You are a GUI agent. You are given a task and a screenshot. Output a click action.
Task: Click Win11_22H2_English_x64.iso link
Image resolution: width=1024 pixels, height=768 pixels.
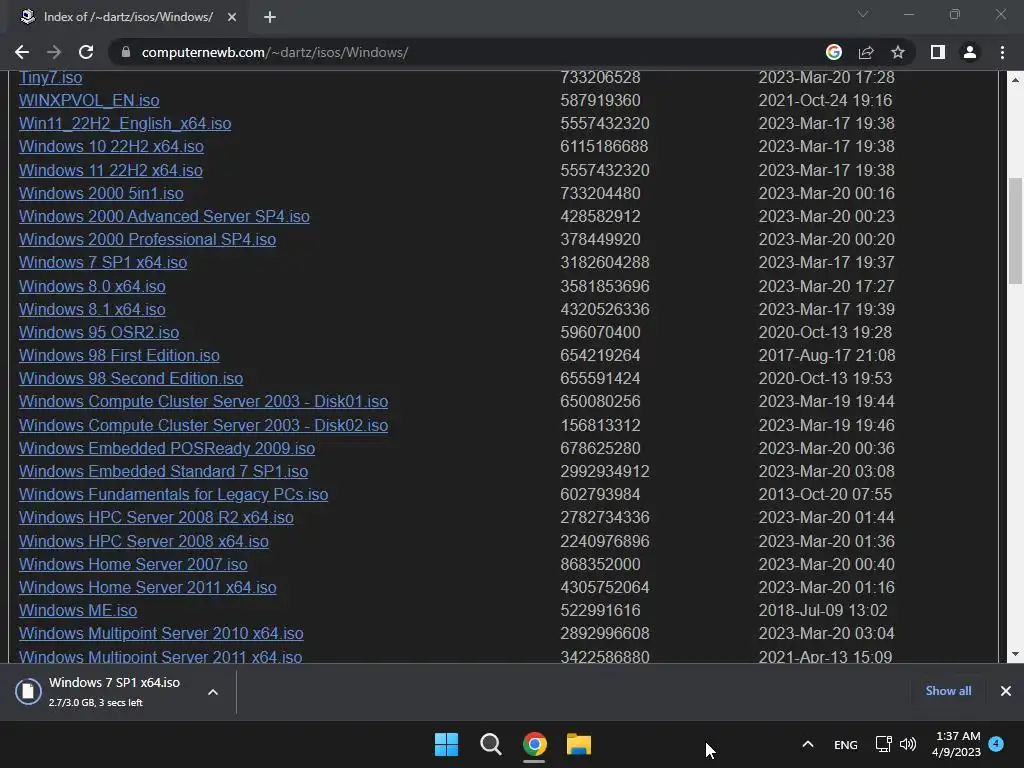(x=125, y=123)
